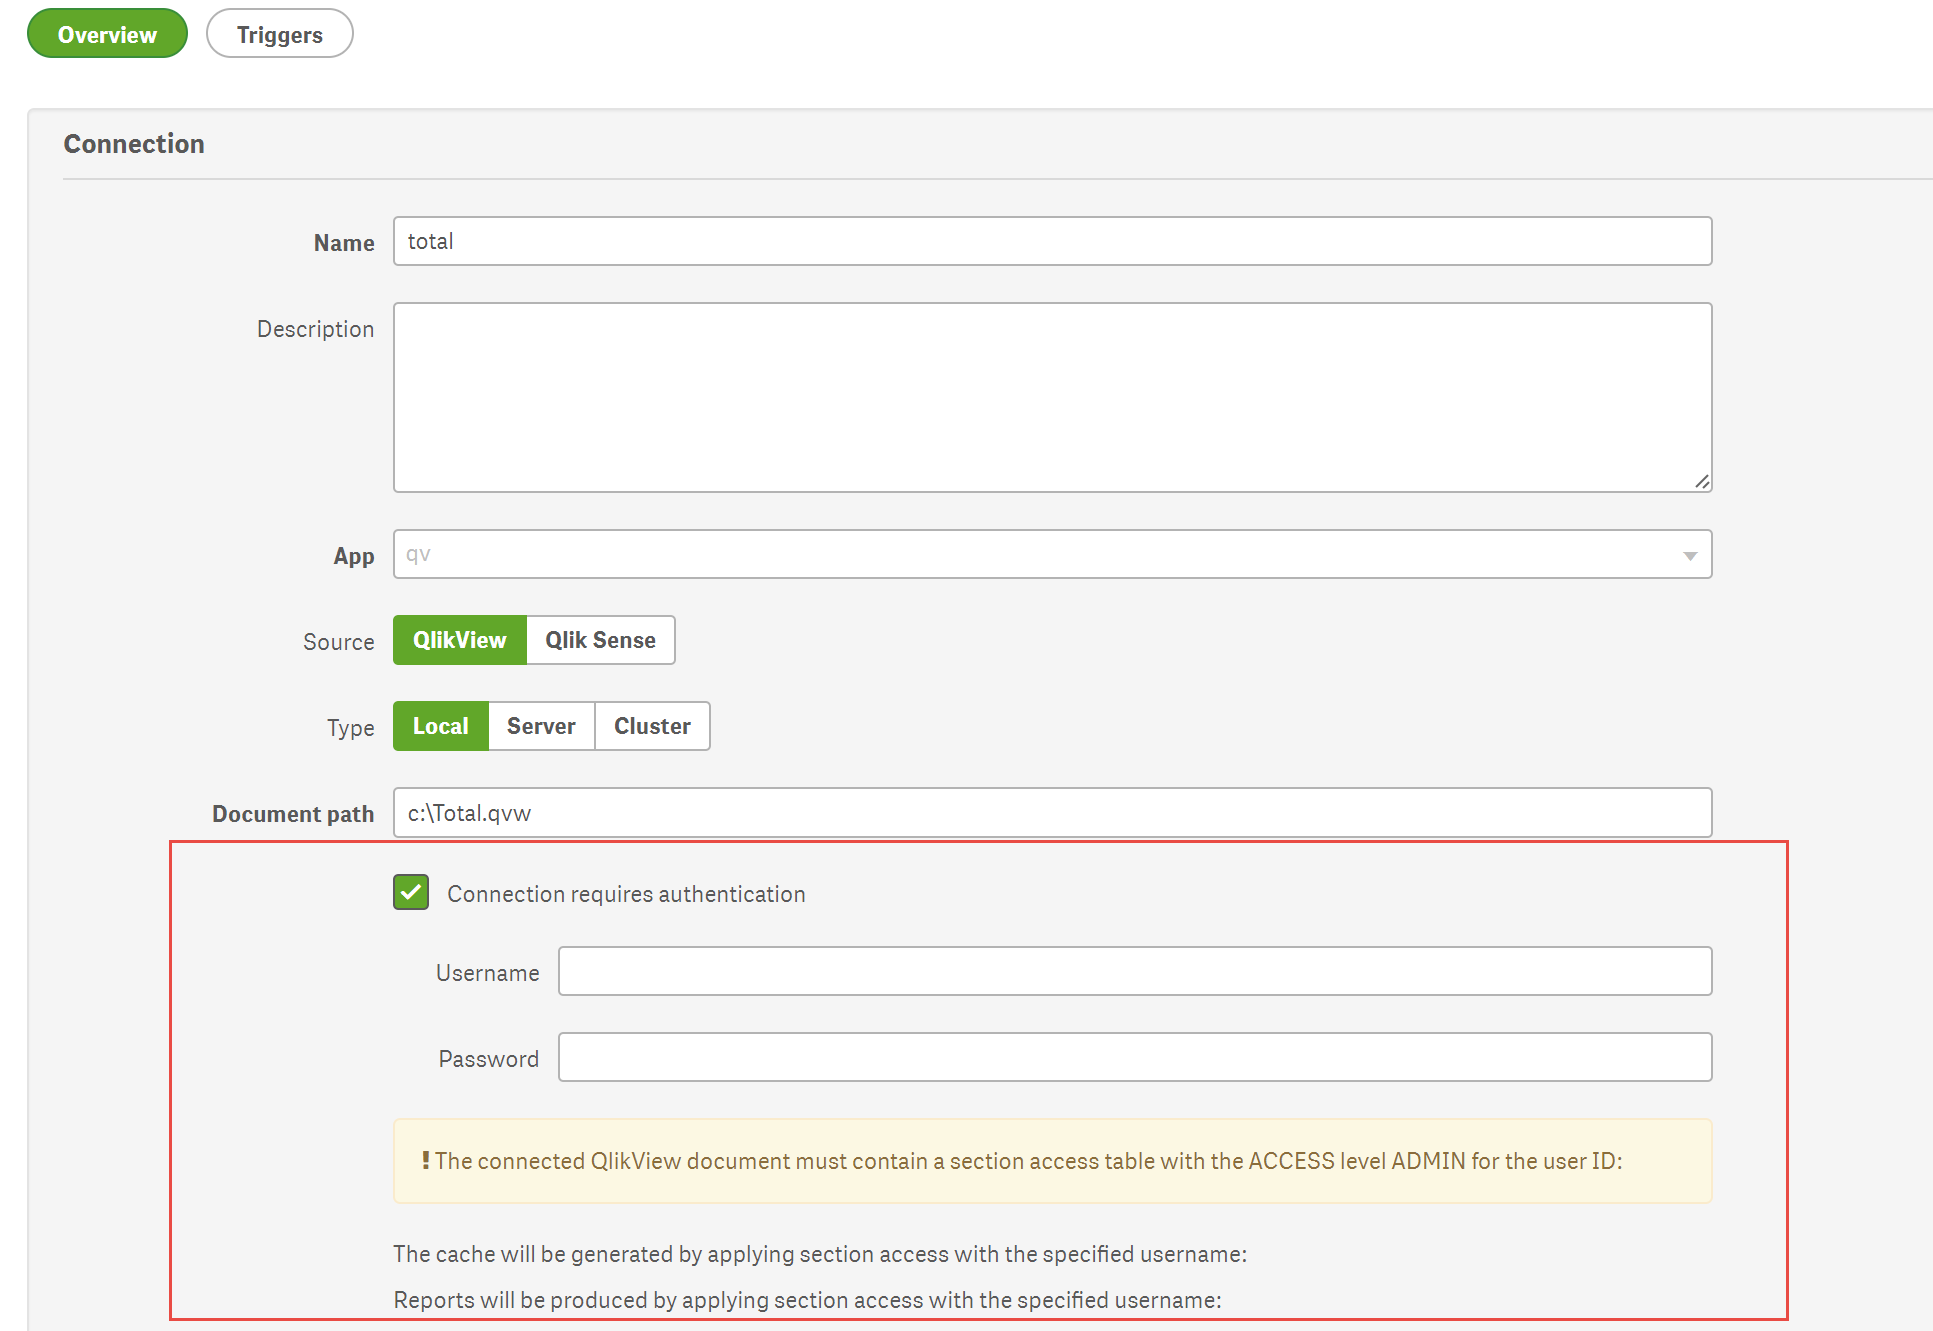Clear the text in the Name box
Screen dimensions: 1933x1331
(x=1052, y=241)
